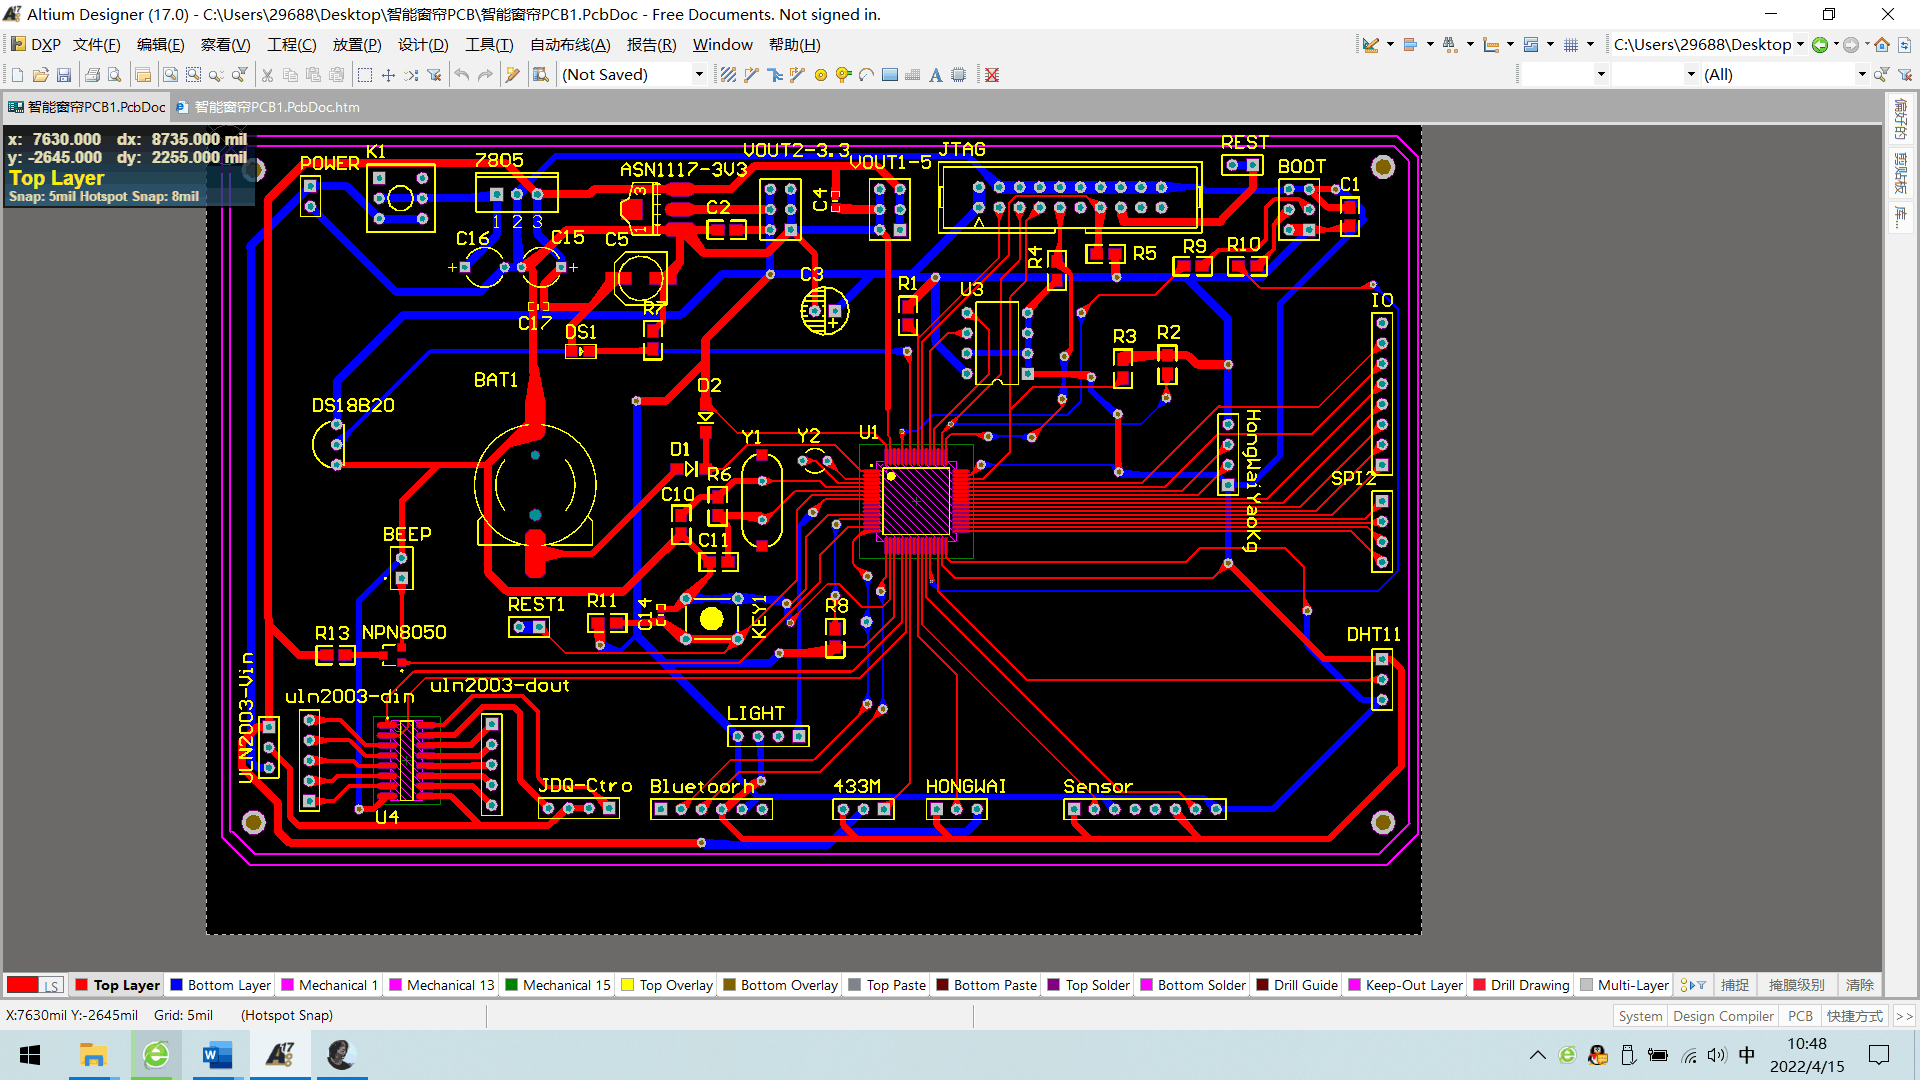Click the move selection cross icon
Screen dimensions: 1920x1080
coord(388,75)
